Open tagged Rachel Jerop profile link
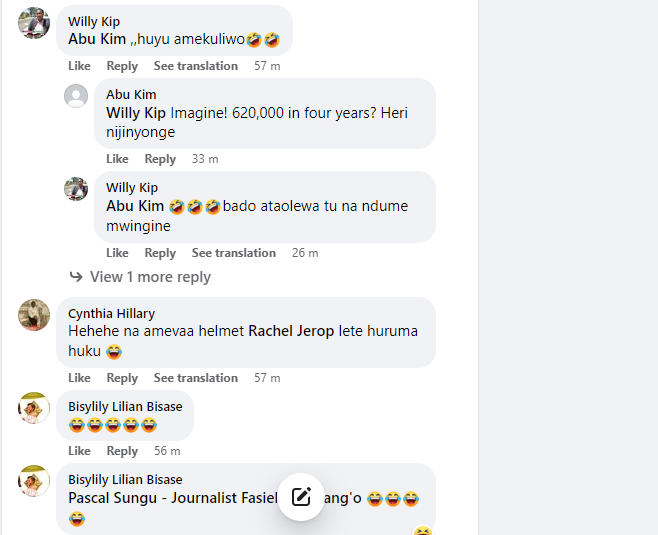Screen dimensions: 658x535 [291, 331]
